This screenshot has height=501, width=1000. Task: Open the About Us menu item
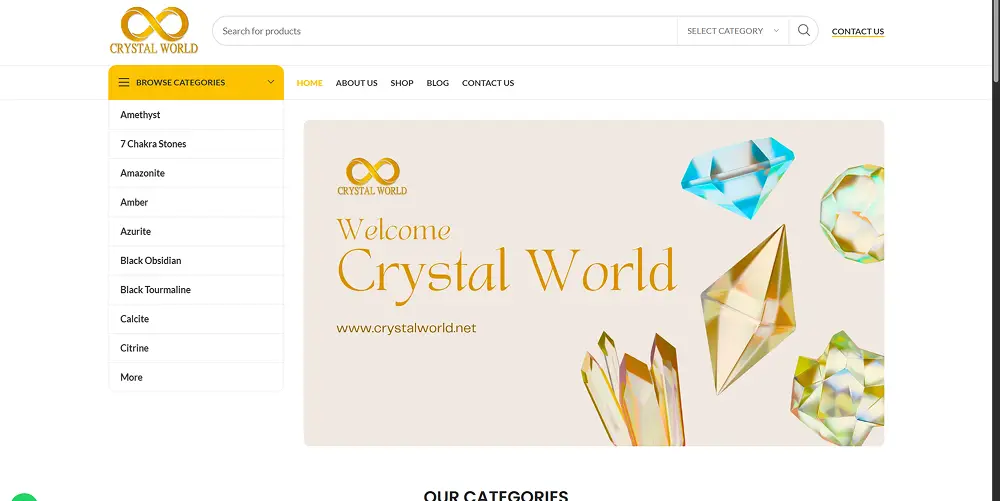click(x=357, y=83)
